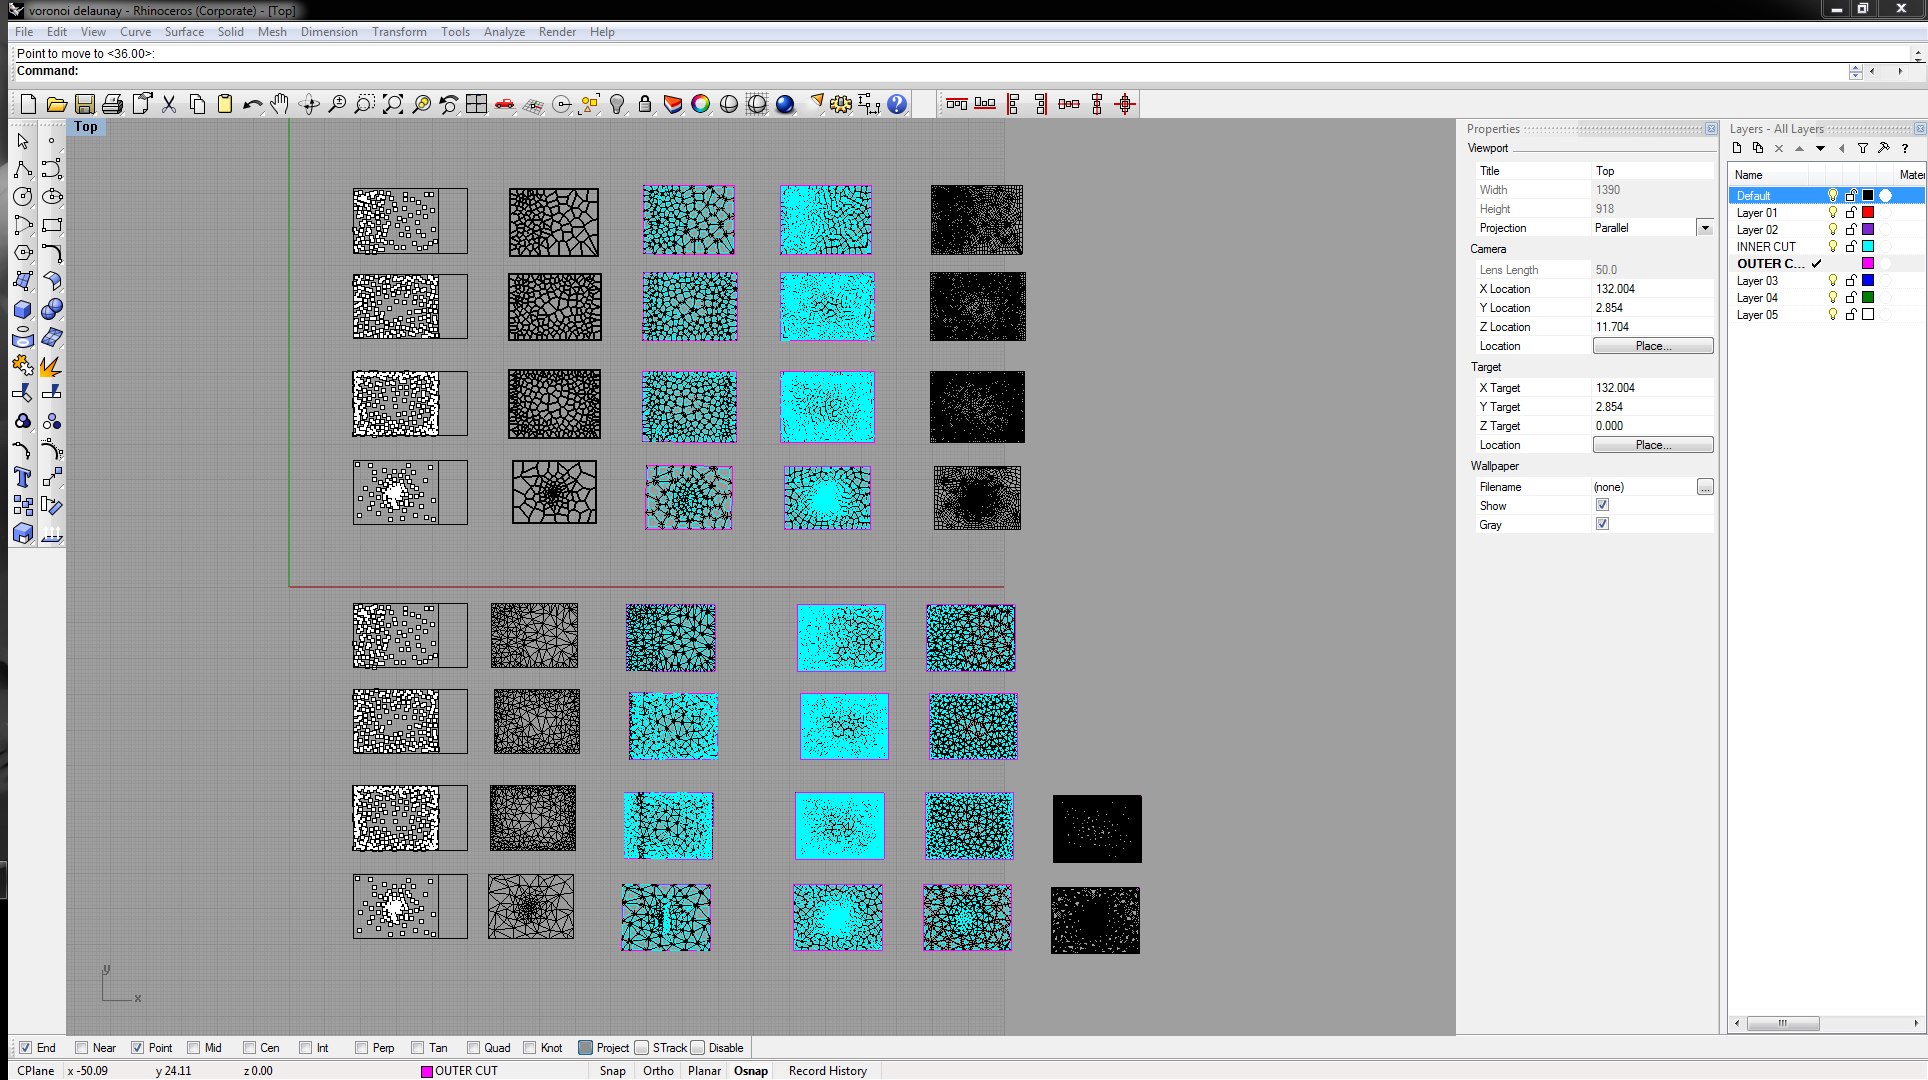
Task: Click the Print icon in the toolbar
Action: click(113, 104)
